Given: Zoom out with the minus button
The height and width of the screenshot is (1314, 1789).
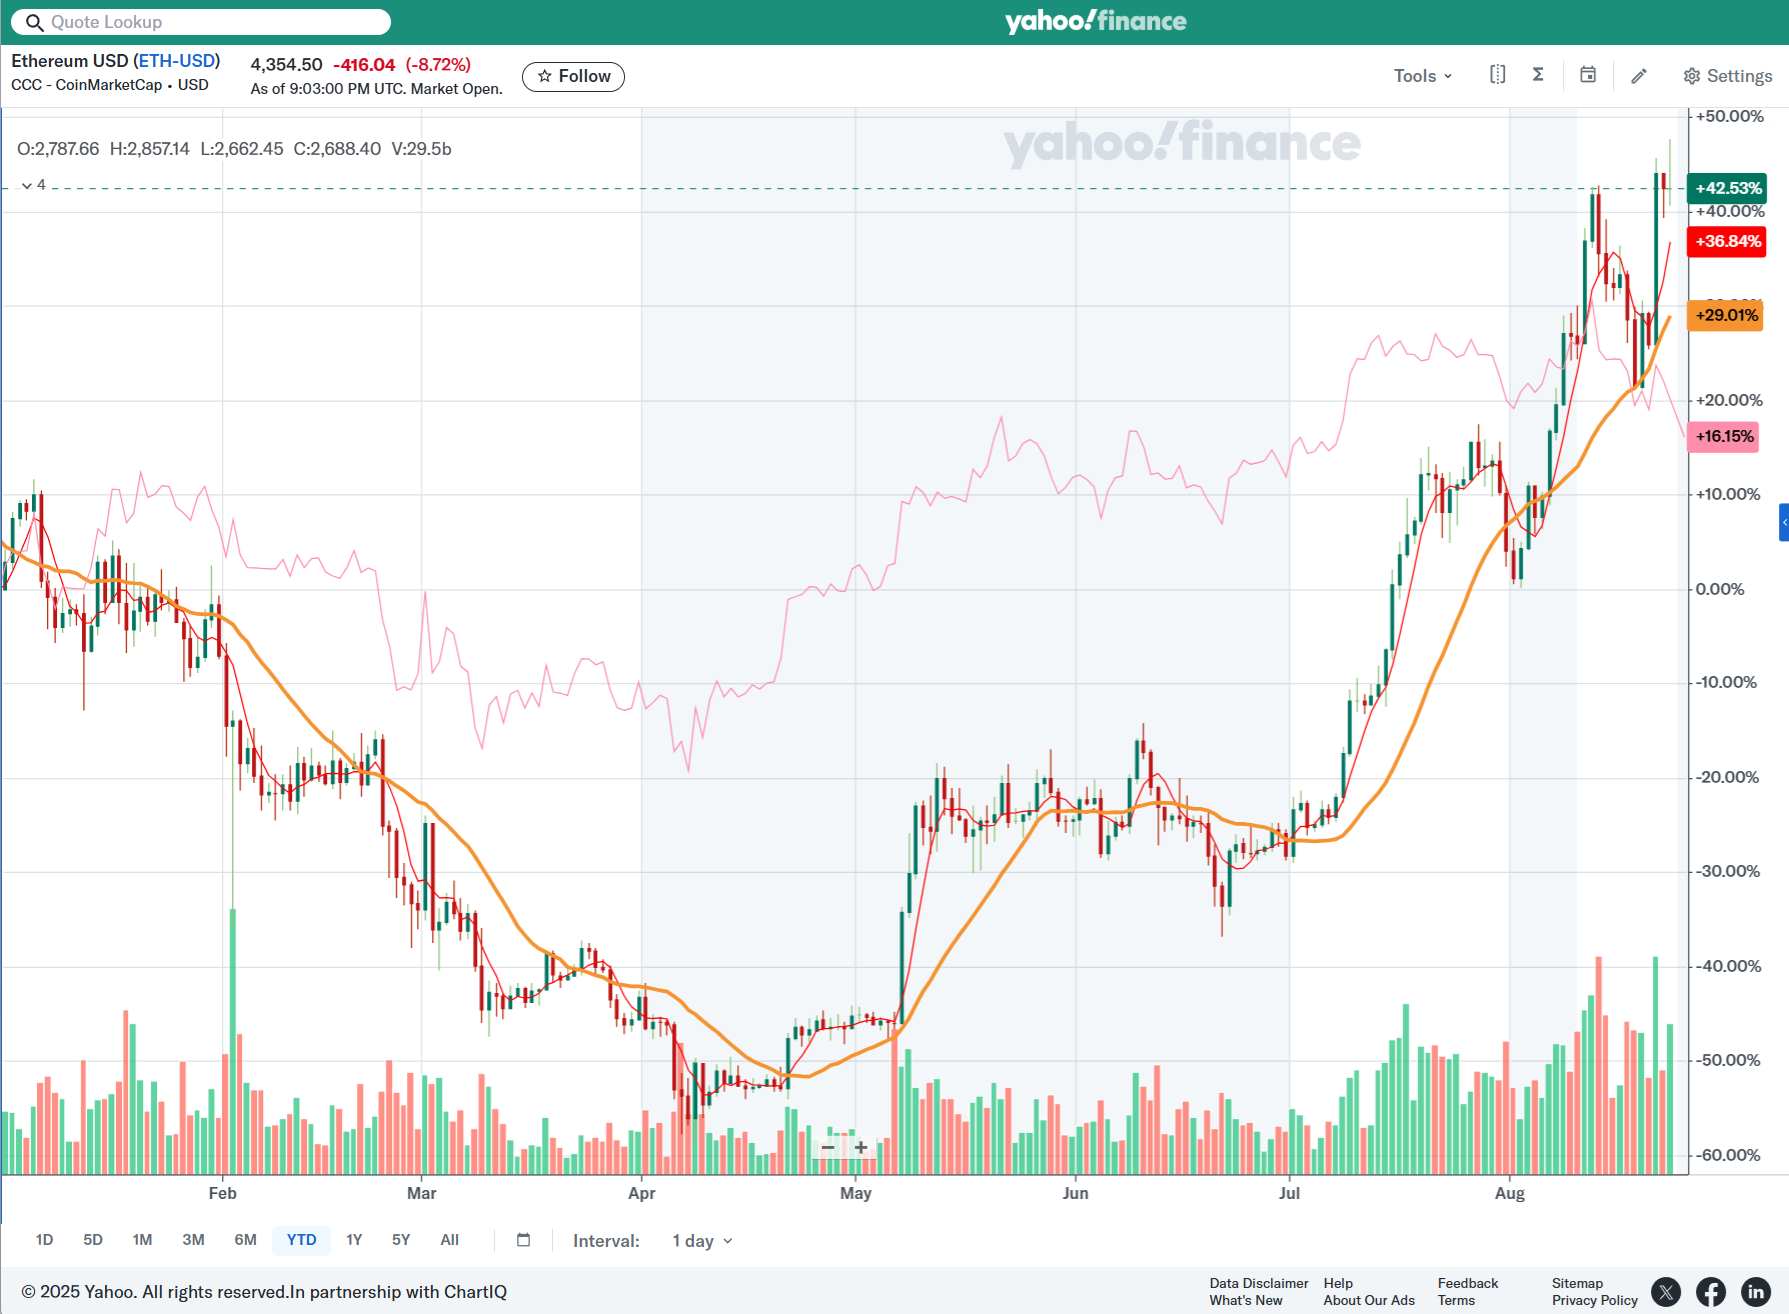Looking at the screenshot, I should 828,1147.
